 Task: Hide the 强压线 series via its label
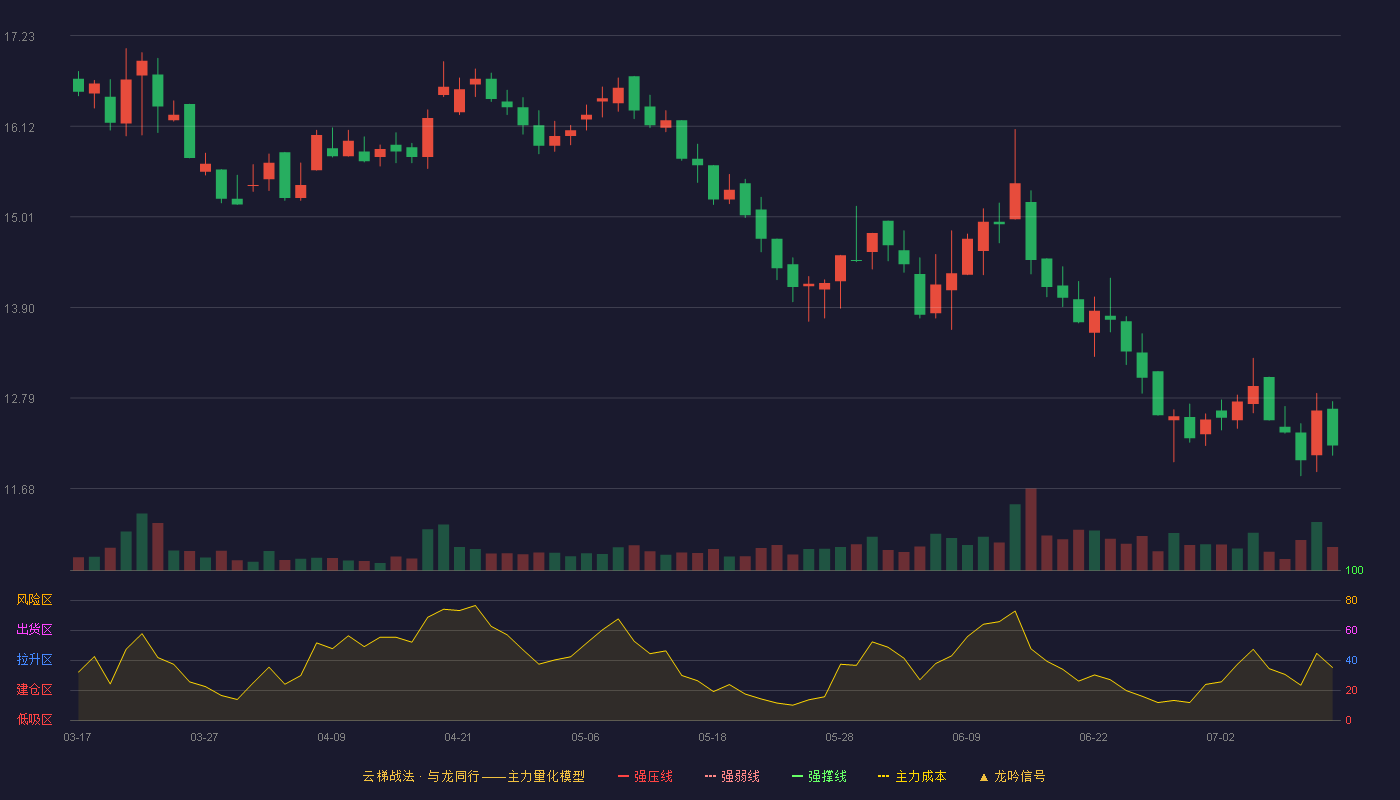653,776
